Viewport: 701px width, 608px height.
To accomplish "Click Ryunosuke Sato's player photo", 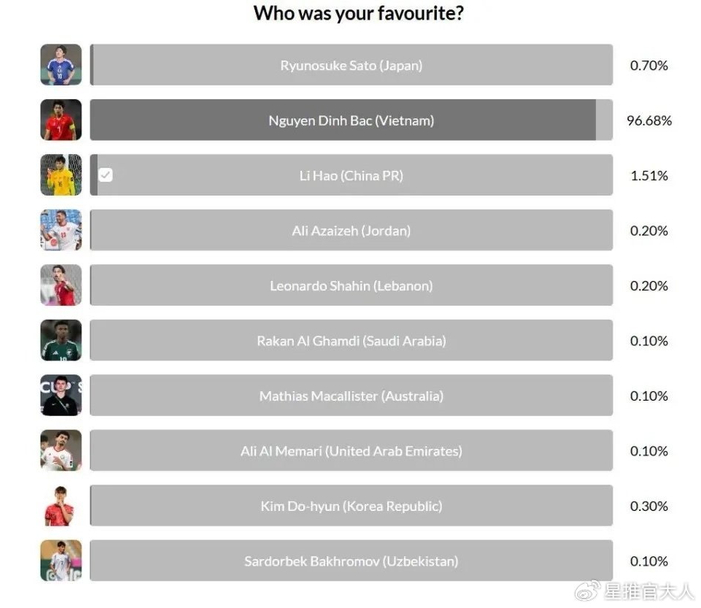I will 61,65.
